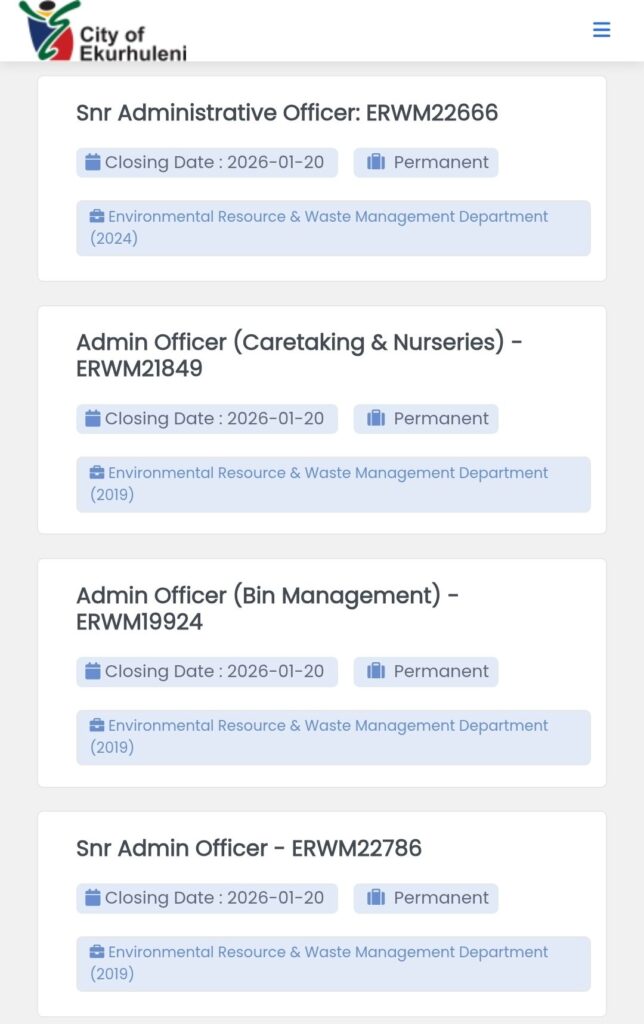Image resolution: width=644 pixels, height=1024 pixels.
Task: Click briefcase icon in Snr Admin Officer department tag
Action: pyautogui.click(x=97, y=953)
